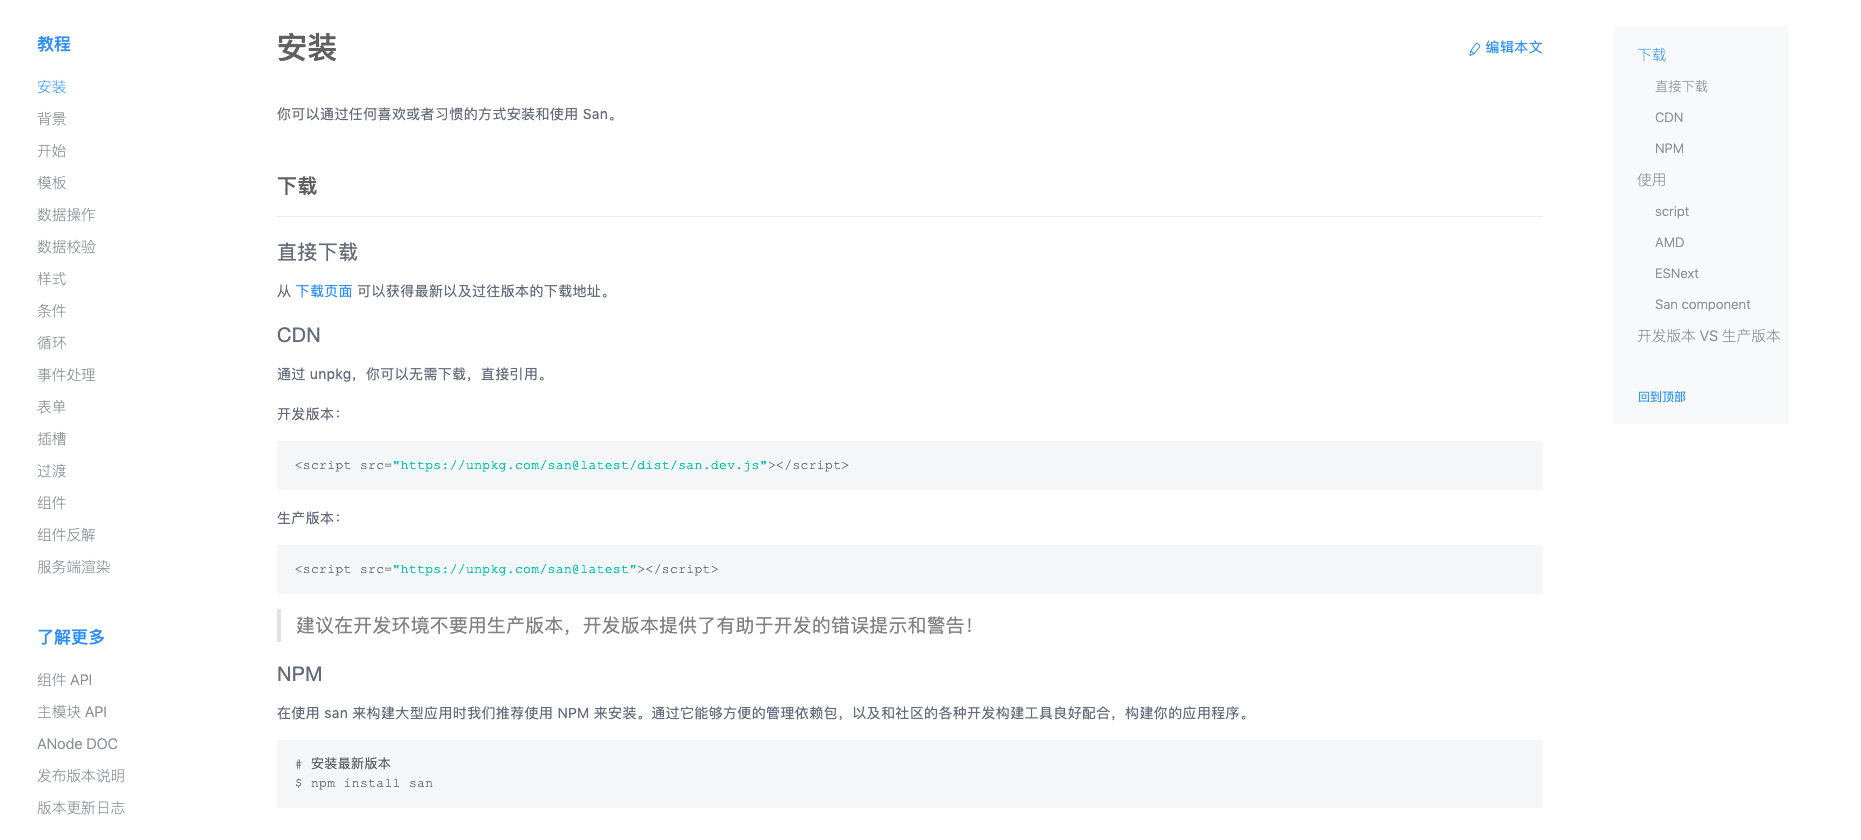1861x840 pixels.
Task: Jump to San component in contents
Action: [x=1702, y=305]
